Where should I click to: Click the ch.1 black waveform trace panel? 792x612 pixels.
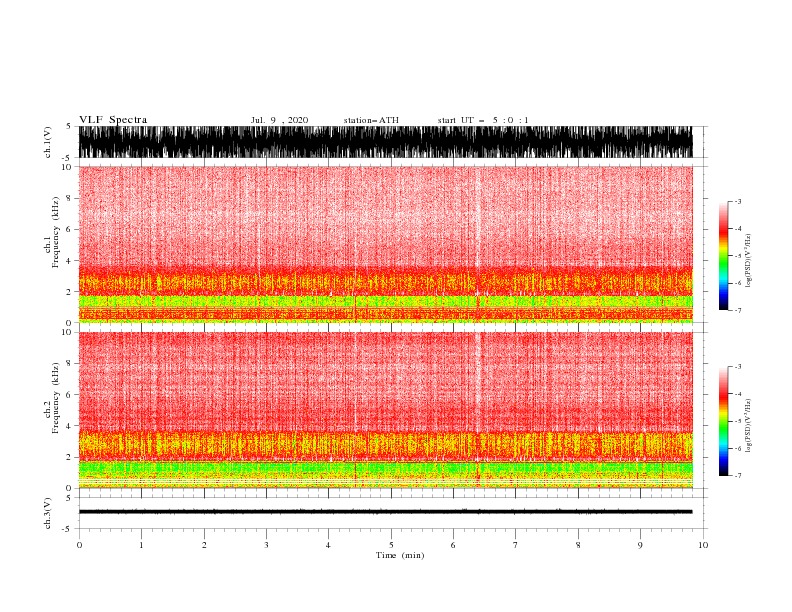click(x=385, y=142)
